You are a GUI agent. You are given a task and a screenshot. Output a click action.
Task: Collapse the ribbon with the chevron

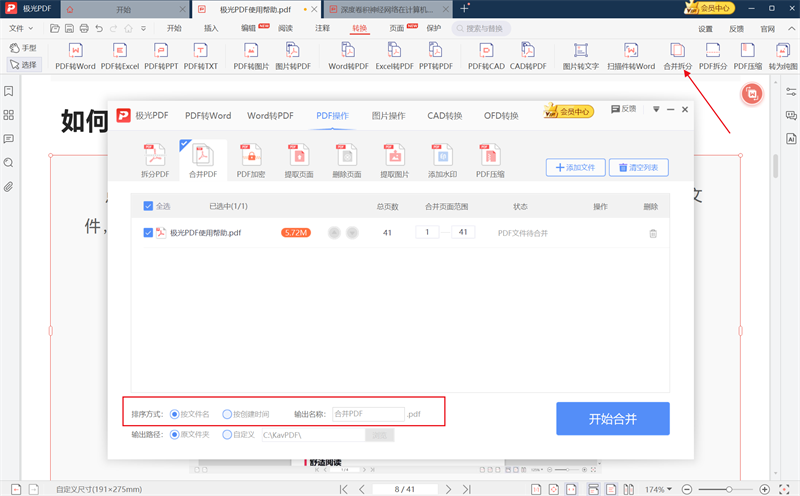[x=791, y=29]
